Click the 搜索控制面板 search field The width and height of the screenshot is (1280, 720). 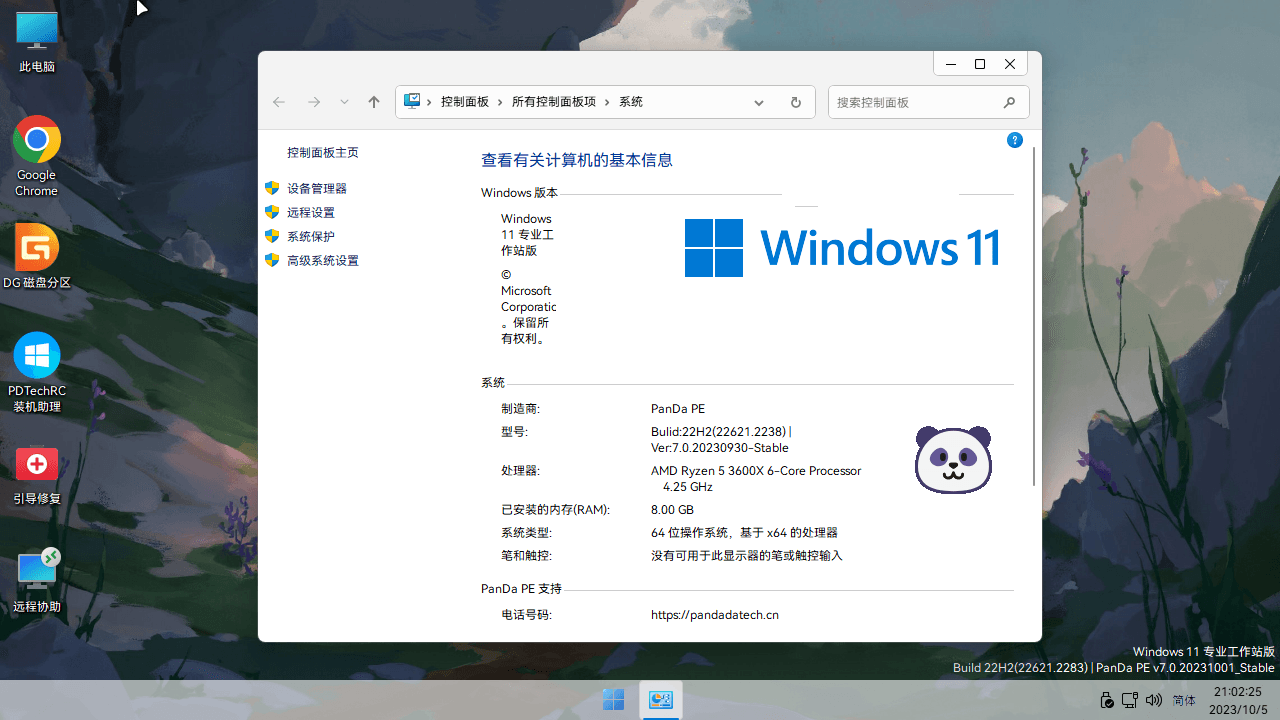pos(915,102)
